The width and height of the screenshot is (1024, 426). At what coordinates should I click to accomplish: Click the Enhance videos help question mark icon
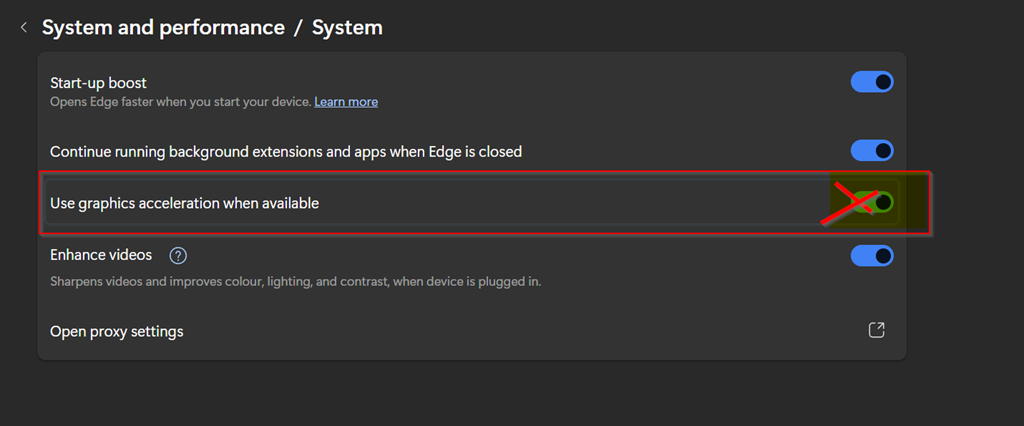pos(178,256)
